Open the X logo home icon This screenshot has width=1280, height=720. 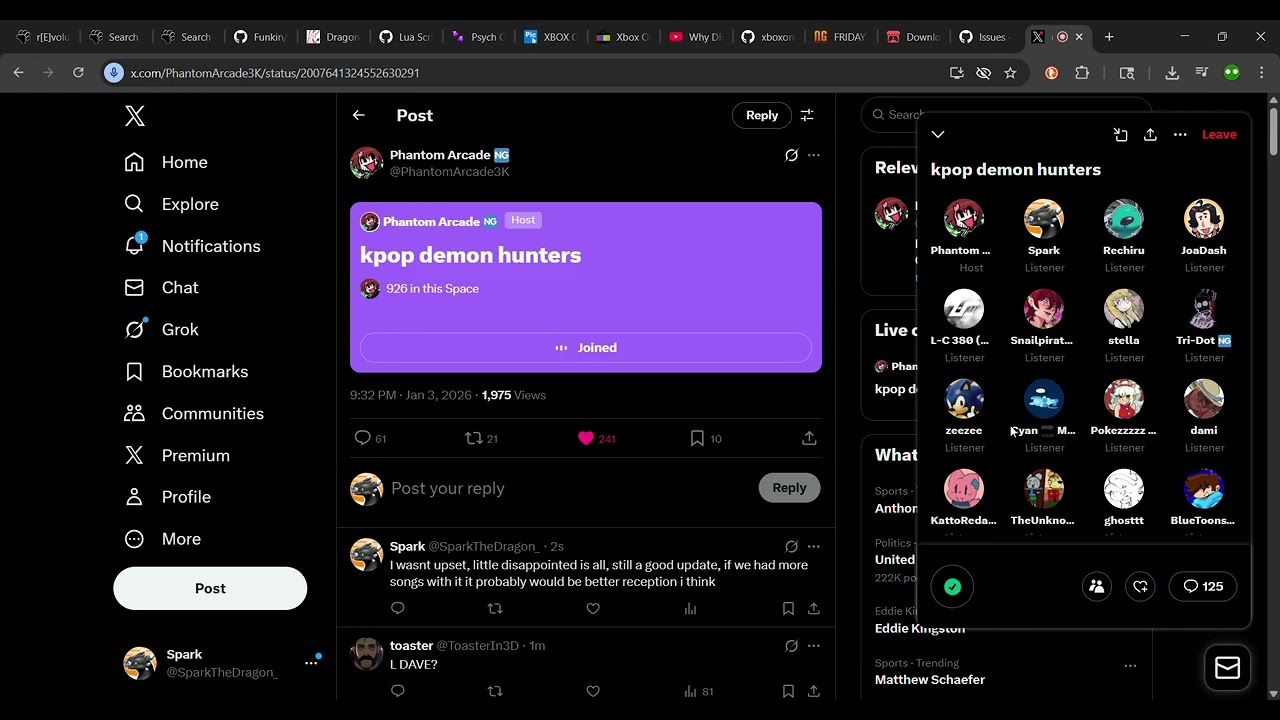135,116
